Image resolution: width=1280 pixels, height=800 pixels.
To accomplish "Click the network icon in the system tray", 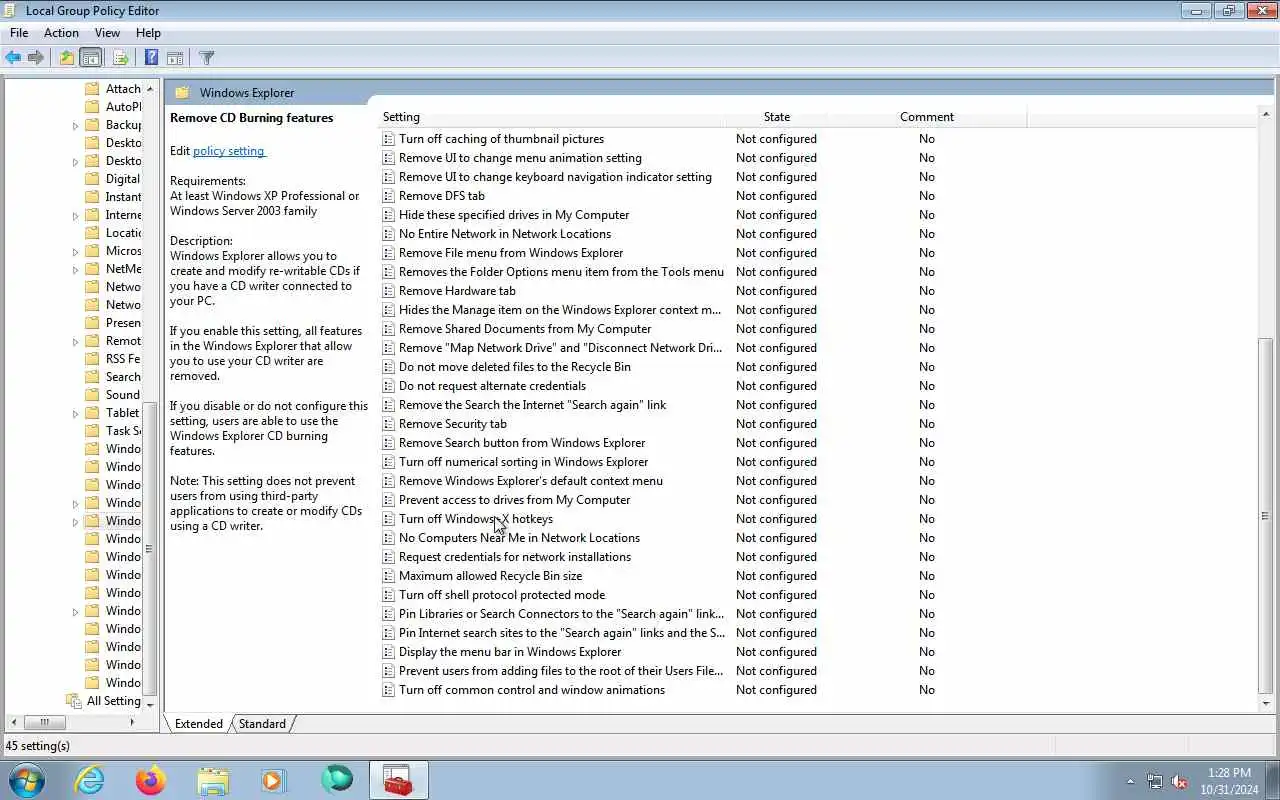I will point(1155,781).
